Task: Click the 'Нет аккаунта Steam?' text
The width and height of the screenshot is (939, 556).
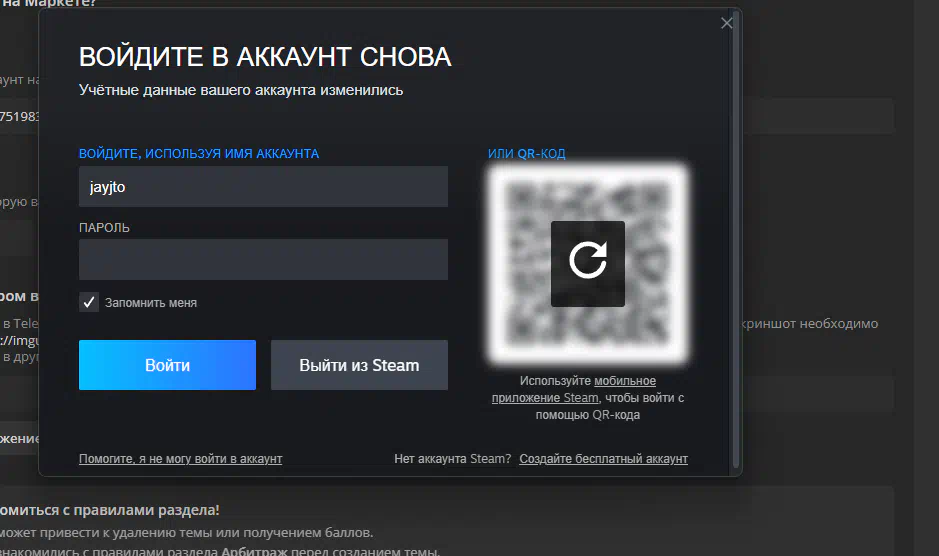Action: click(452, 458)
